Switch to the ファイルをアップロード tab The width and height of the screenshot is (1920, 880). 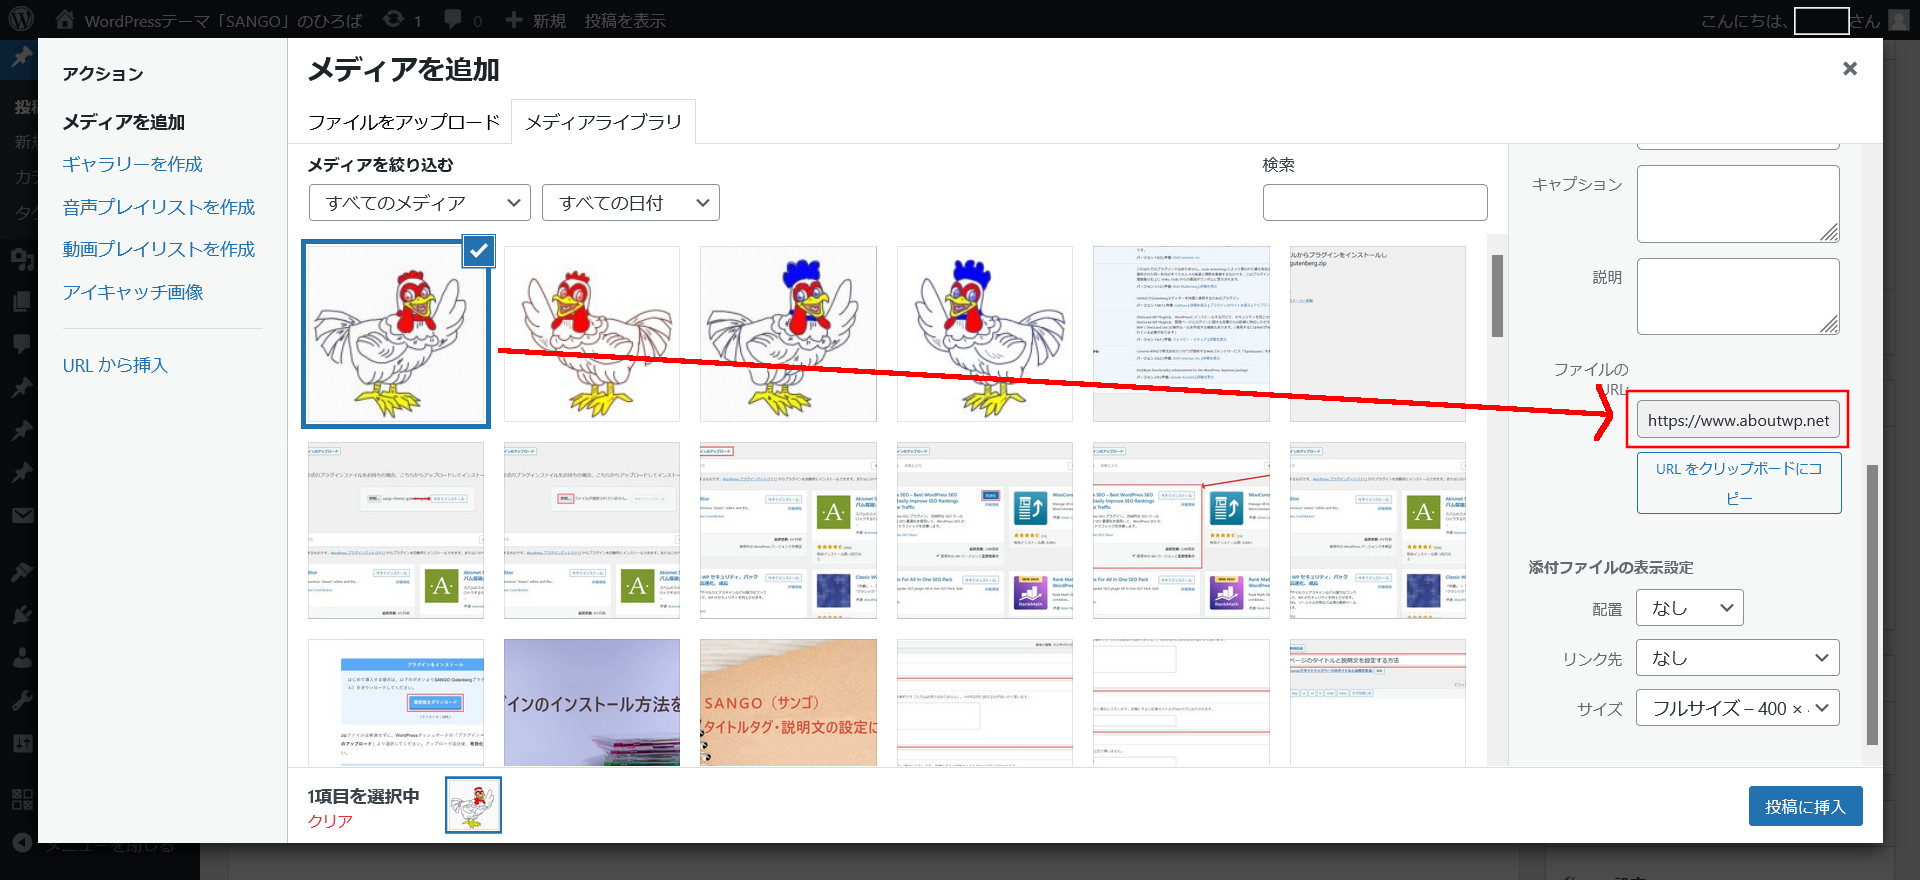[403, 122]
